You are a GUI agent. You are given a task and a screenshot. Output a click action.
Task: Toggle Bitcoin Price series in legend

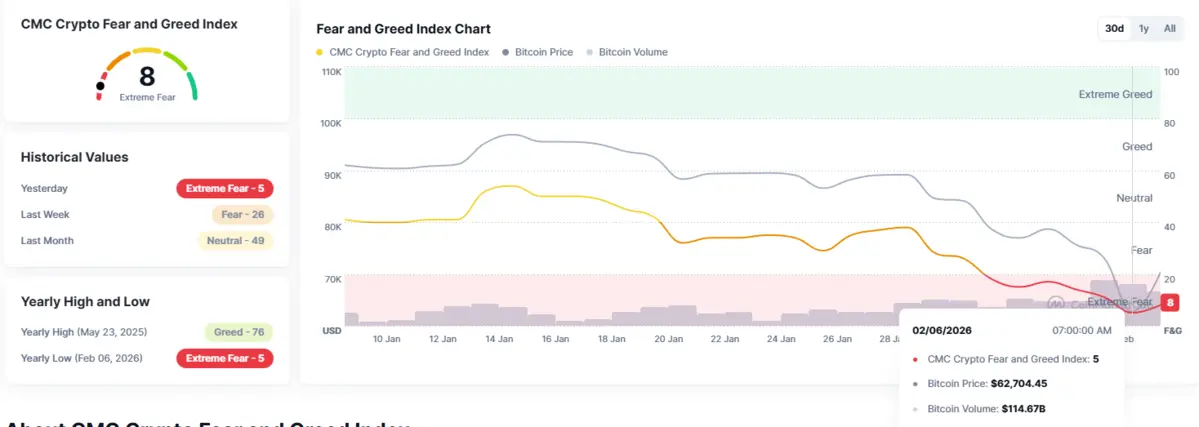click(543, 52)
